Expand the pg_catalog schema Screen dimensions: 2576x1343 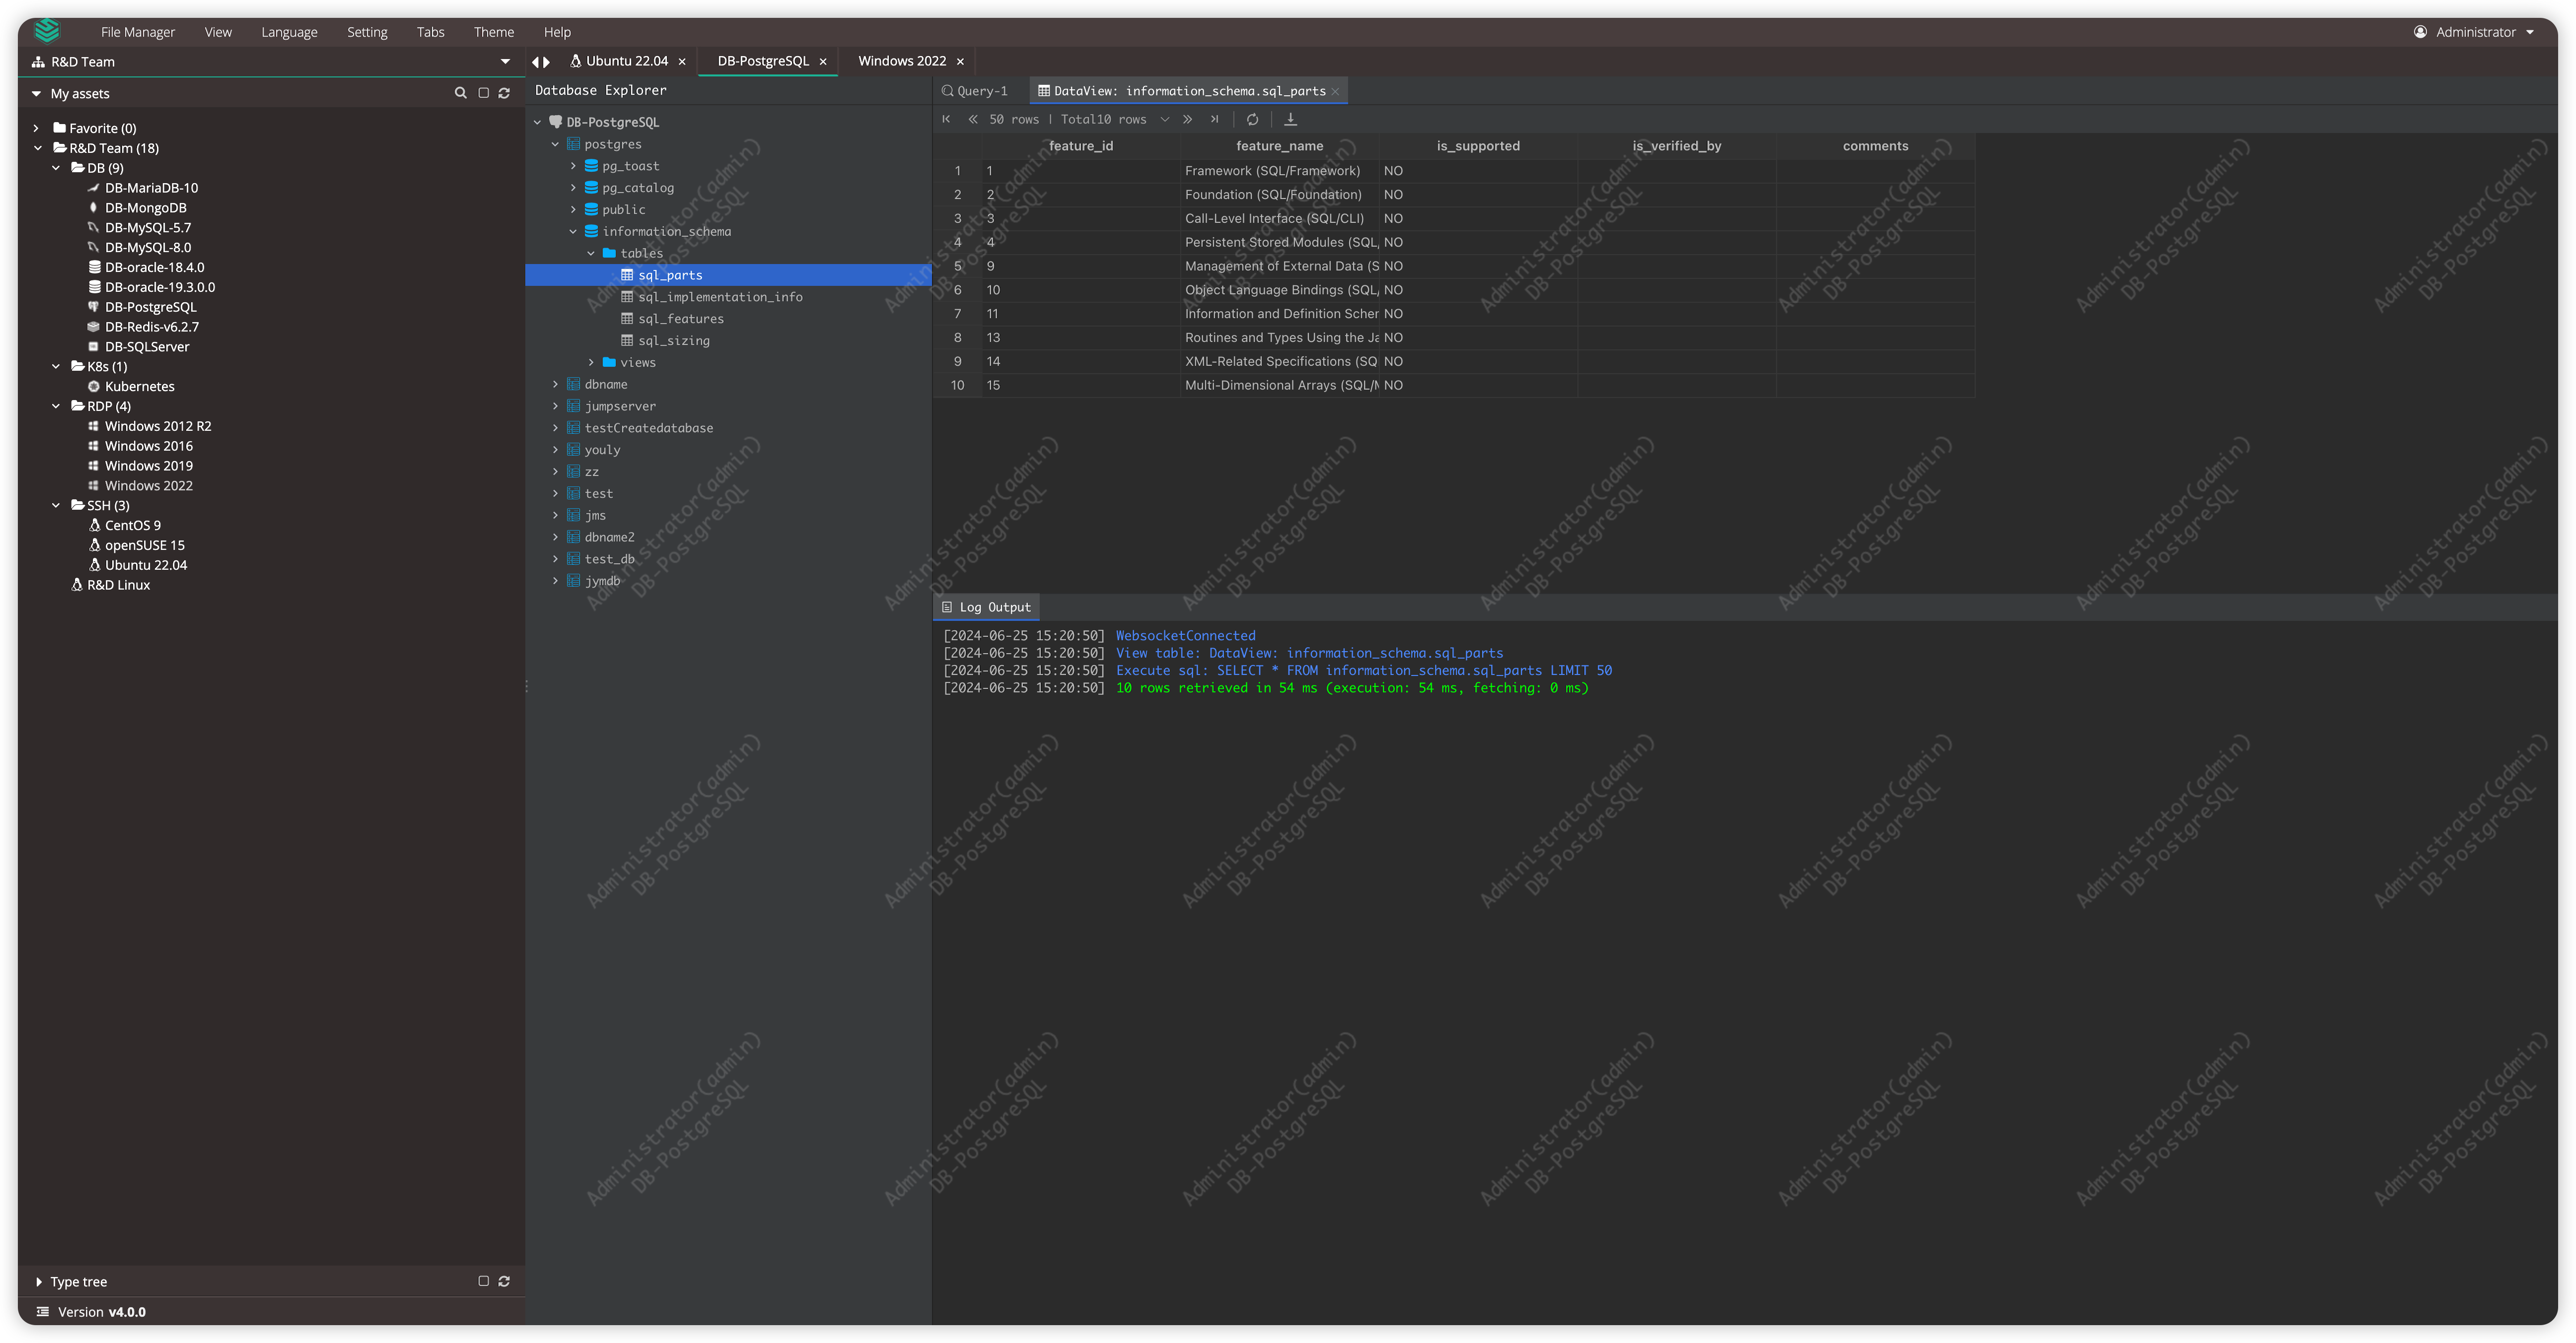[573, 188]
